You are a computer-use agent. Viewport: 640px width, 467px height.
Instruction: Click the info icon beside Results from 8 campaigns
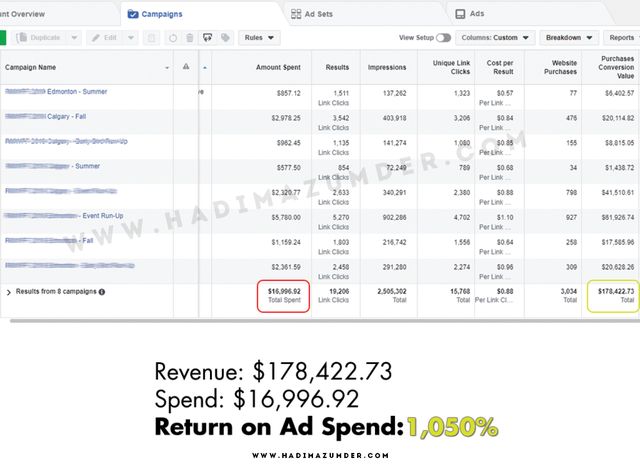(x=102, y=292)
